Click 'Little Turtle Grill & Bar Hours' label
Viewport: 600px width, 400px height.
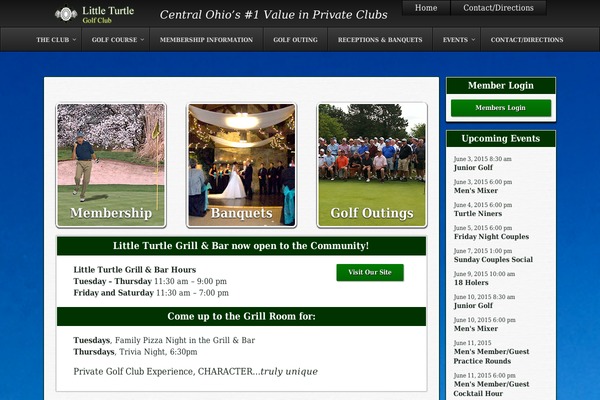tap(135, 269)
